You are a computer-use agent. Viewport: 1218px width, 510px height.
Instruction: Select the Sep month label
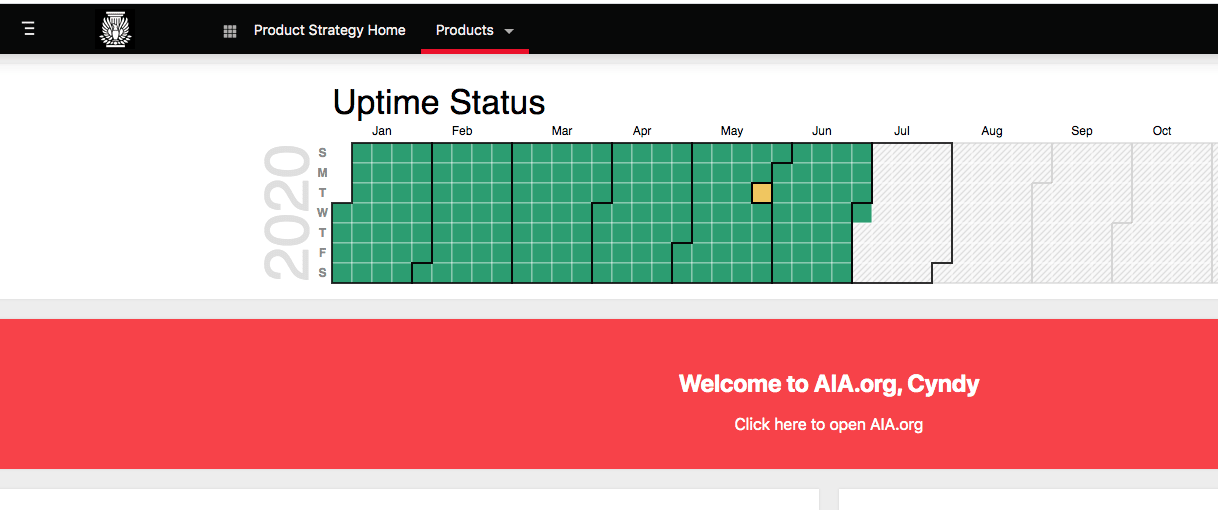click(x=1082, y=131)
